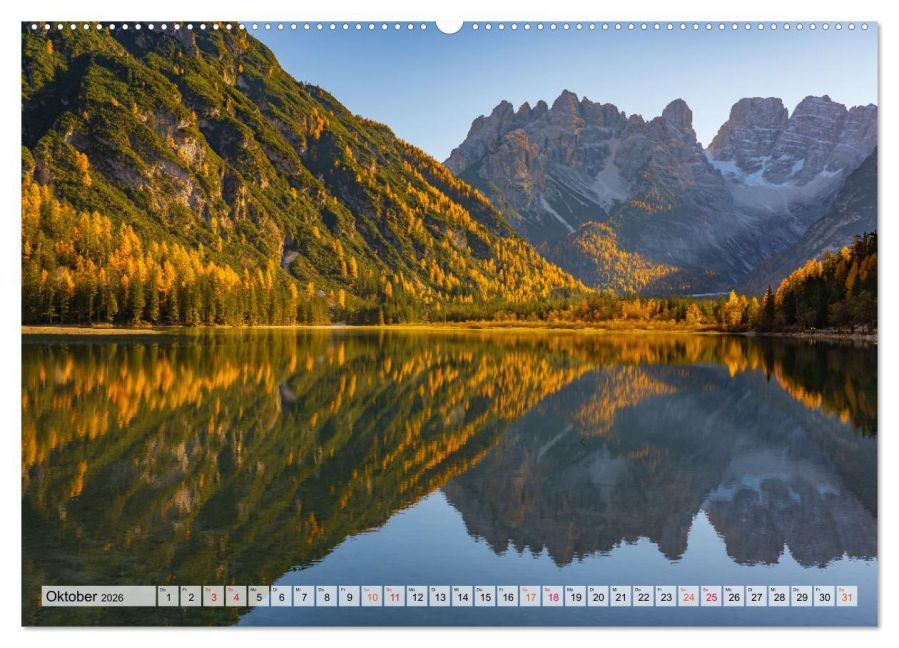Click the red date 17
This screenshot has height=648, width=899.
click(x=530, y=596)
